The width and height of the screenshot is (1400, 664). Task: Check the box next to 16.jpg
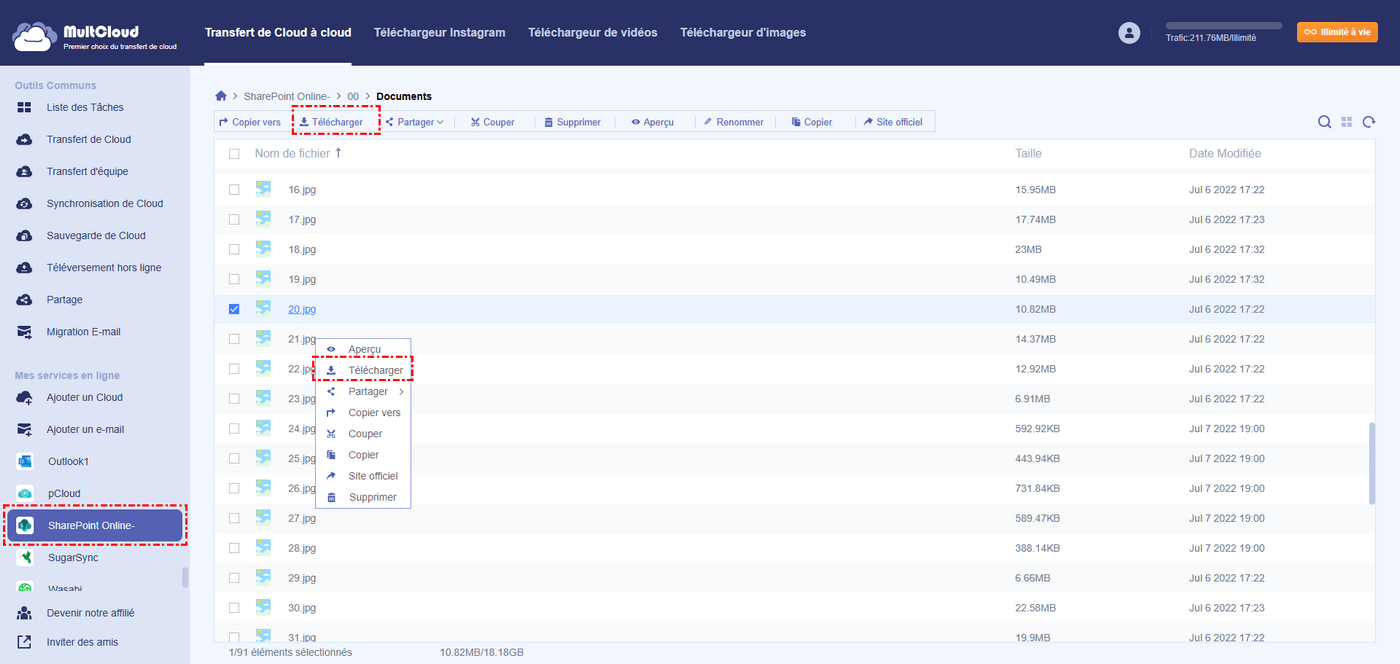tap(234, 189)
